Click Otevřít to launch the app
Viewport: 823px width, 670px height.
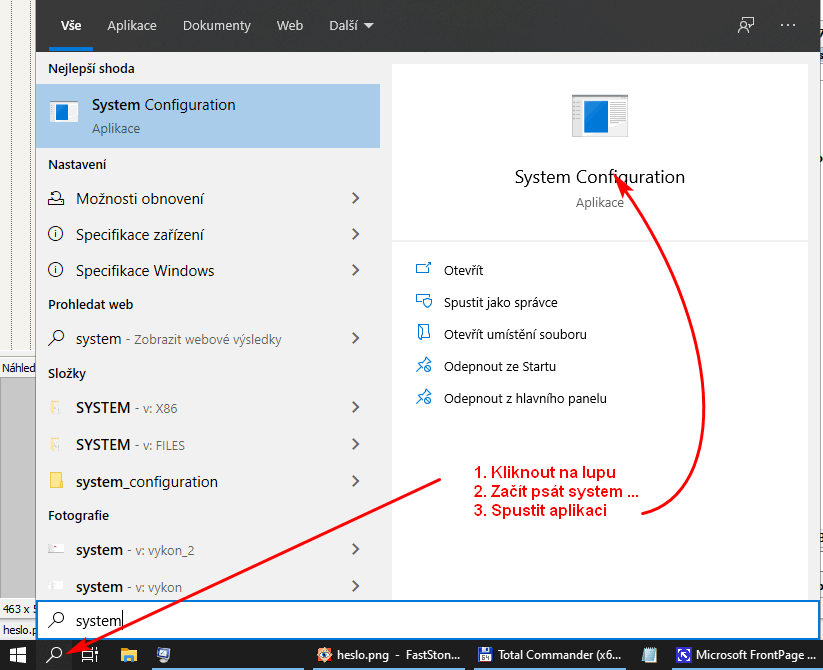click(x=463, y=270)
